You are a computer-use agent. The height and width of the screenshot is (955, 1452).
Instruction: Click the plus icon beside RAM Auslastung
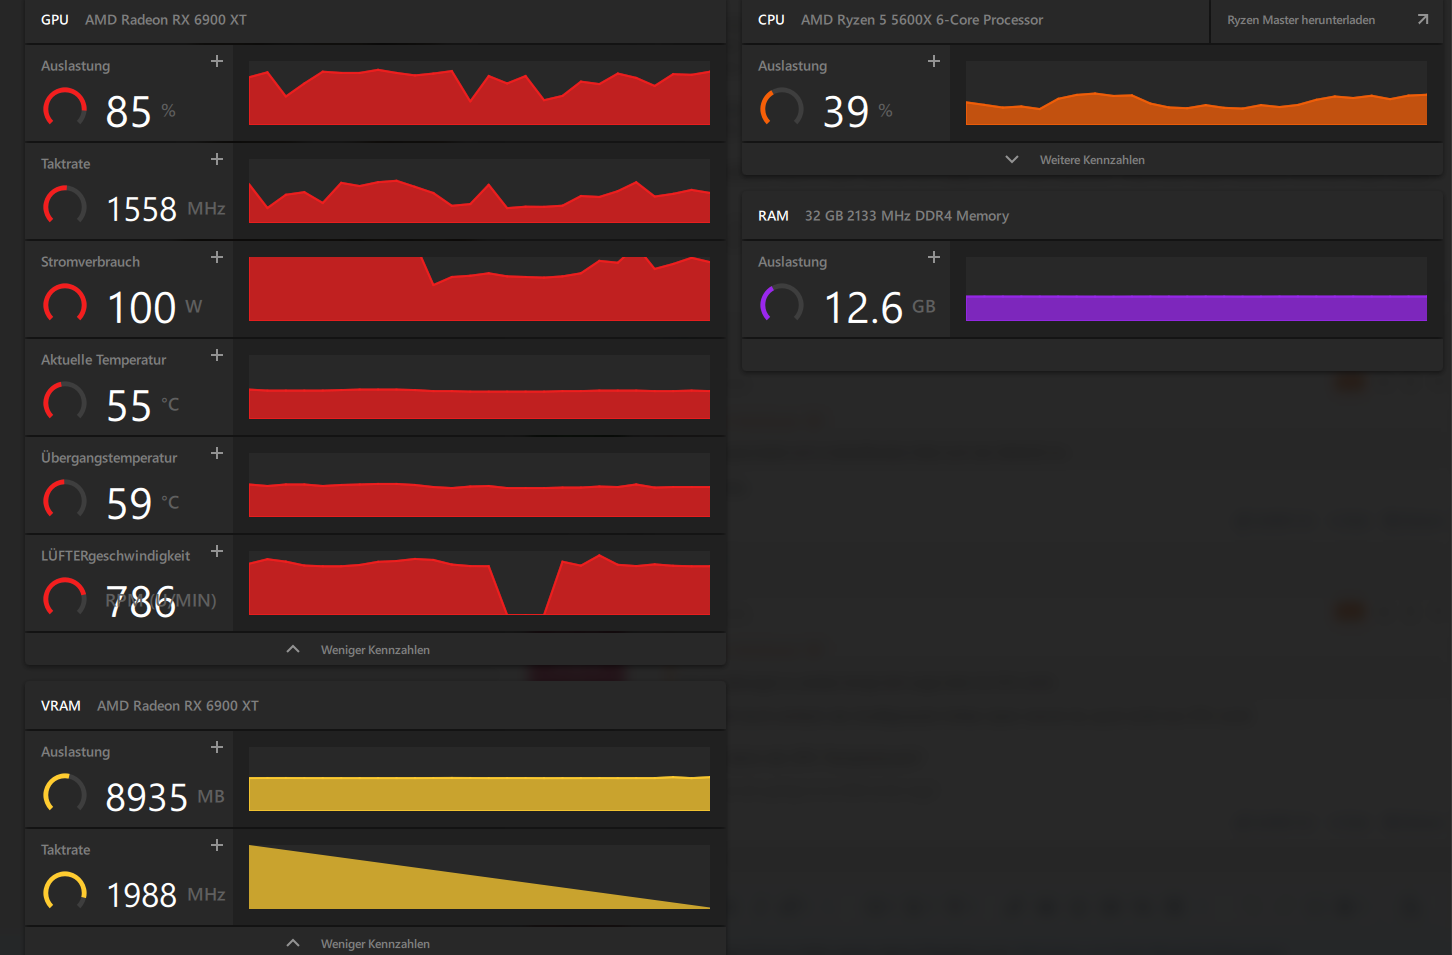tap(934, 258)
